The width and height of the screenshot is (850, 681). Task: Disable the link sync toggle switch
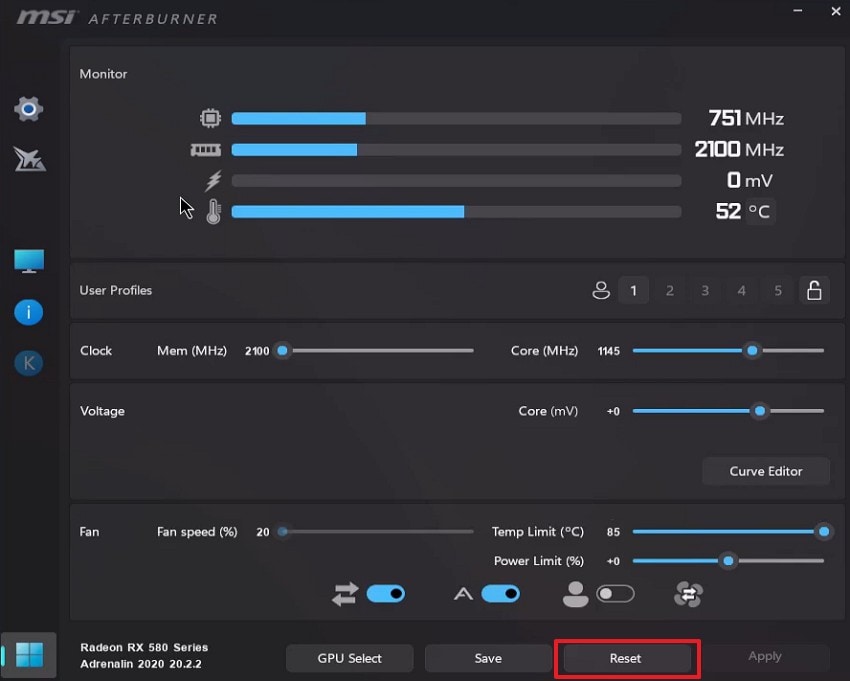click(x=386, y=594)
